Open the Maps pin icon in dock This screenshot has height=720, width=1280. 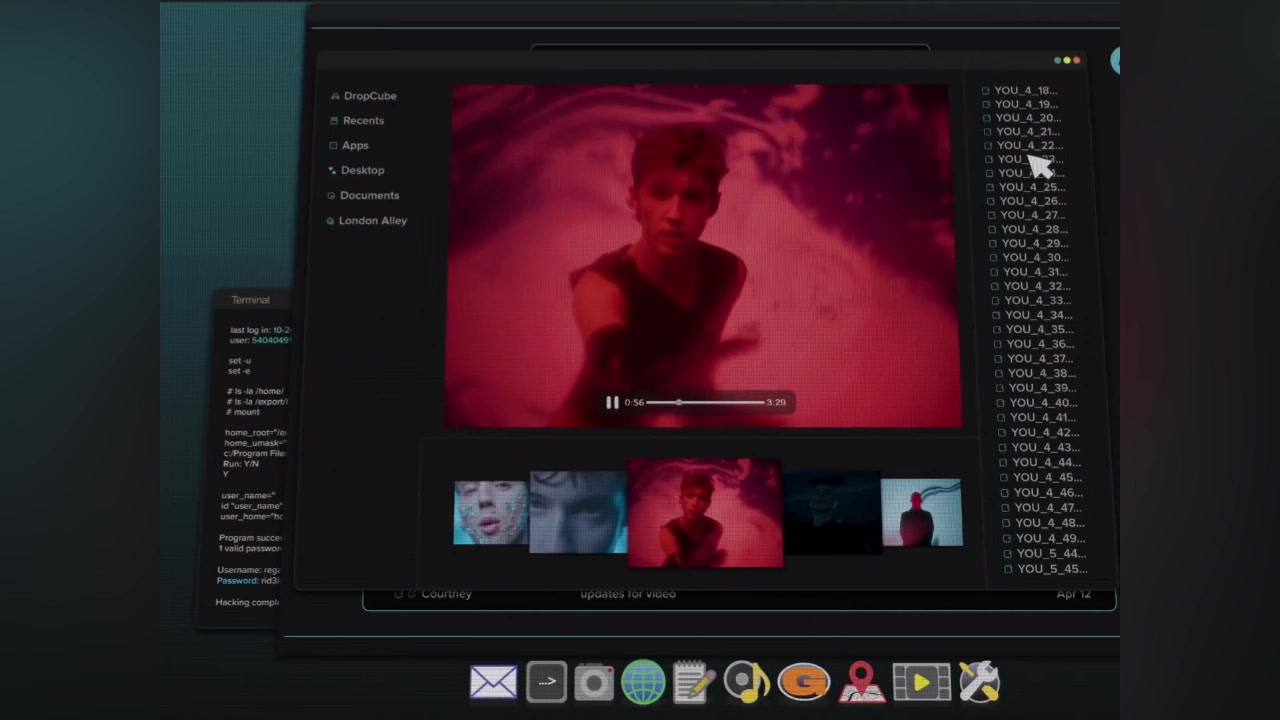point(861,683)
